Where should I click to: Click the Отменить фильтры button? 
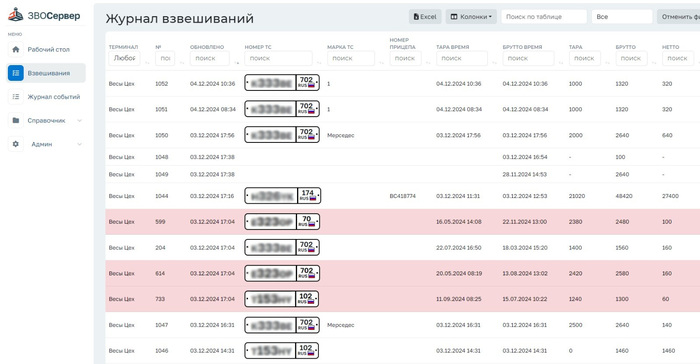tap(679, 17)
